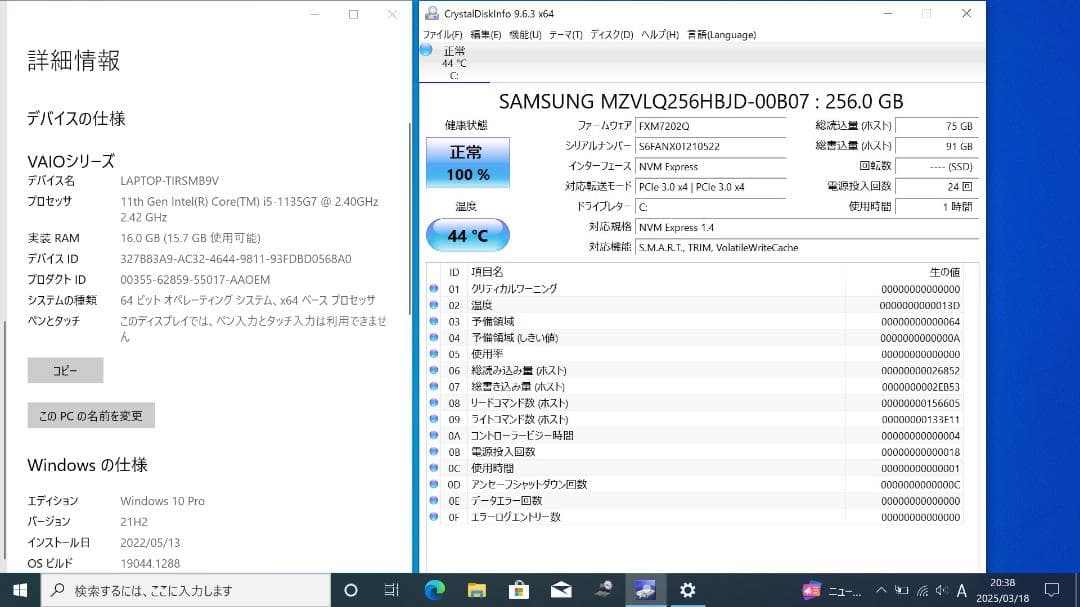Click the Wi-Fi icon in the system tray
This screenshot has width=1080, height=607.
point(922,591)
